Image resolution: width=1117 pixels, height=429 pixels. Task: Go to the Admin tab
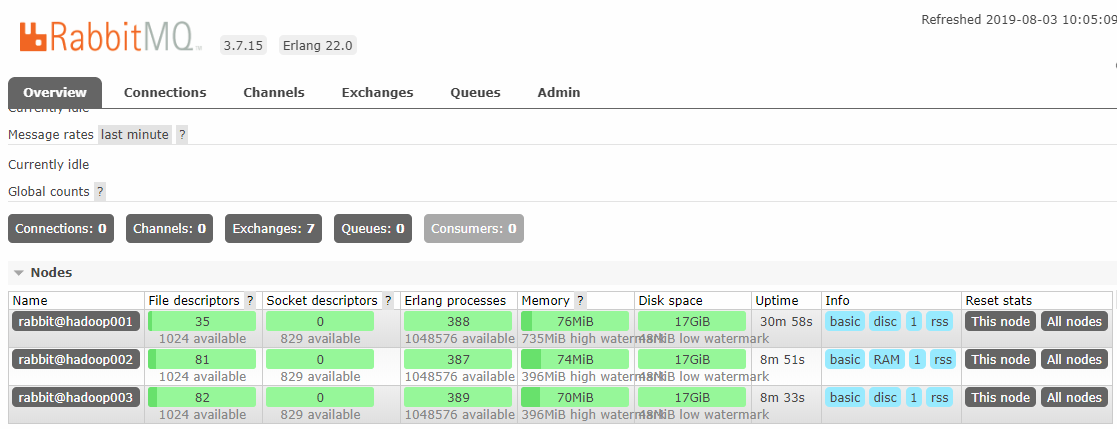point(559,92)
